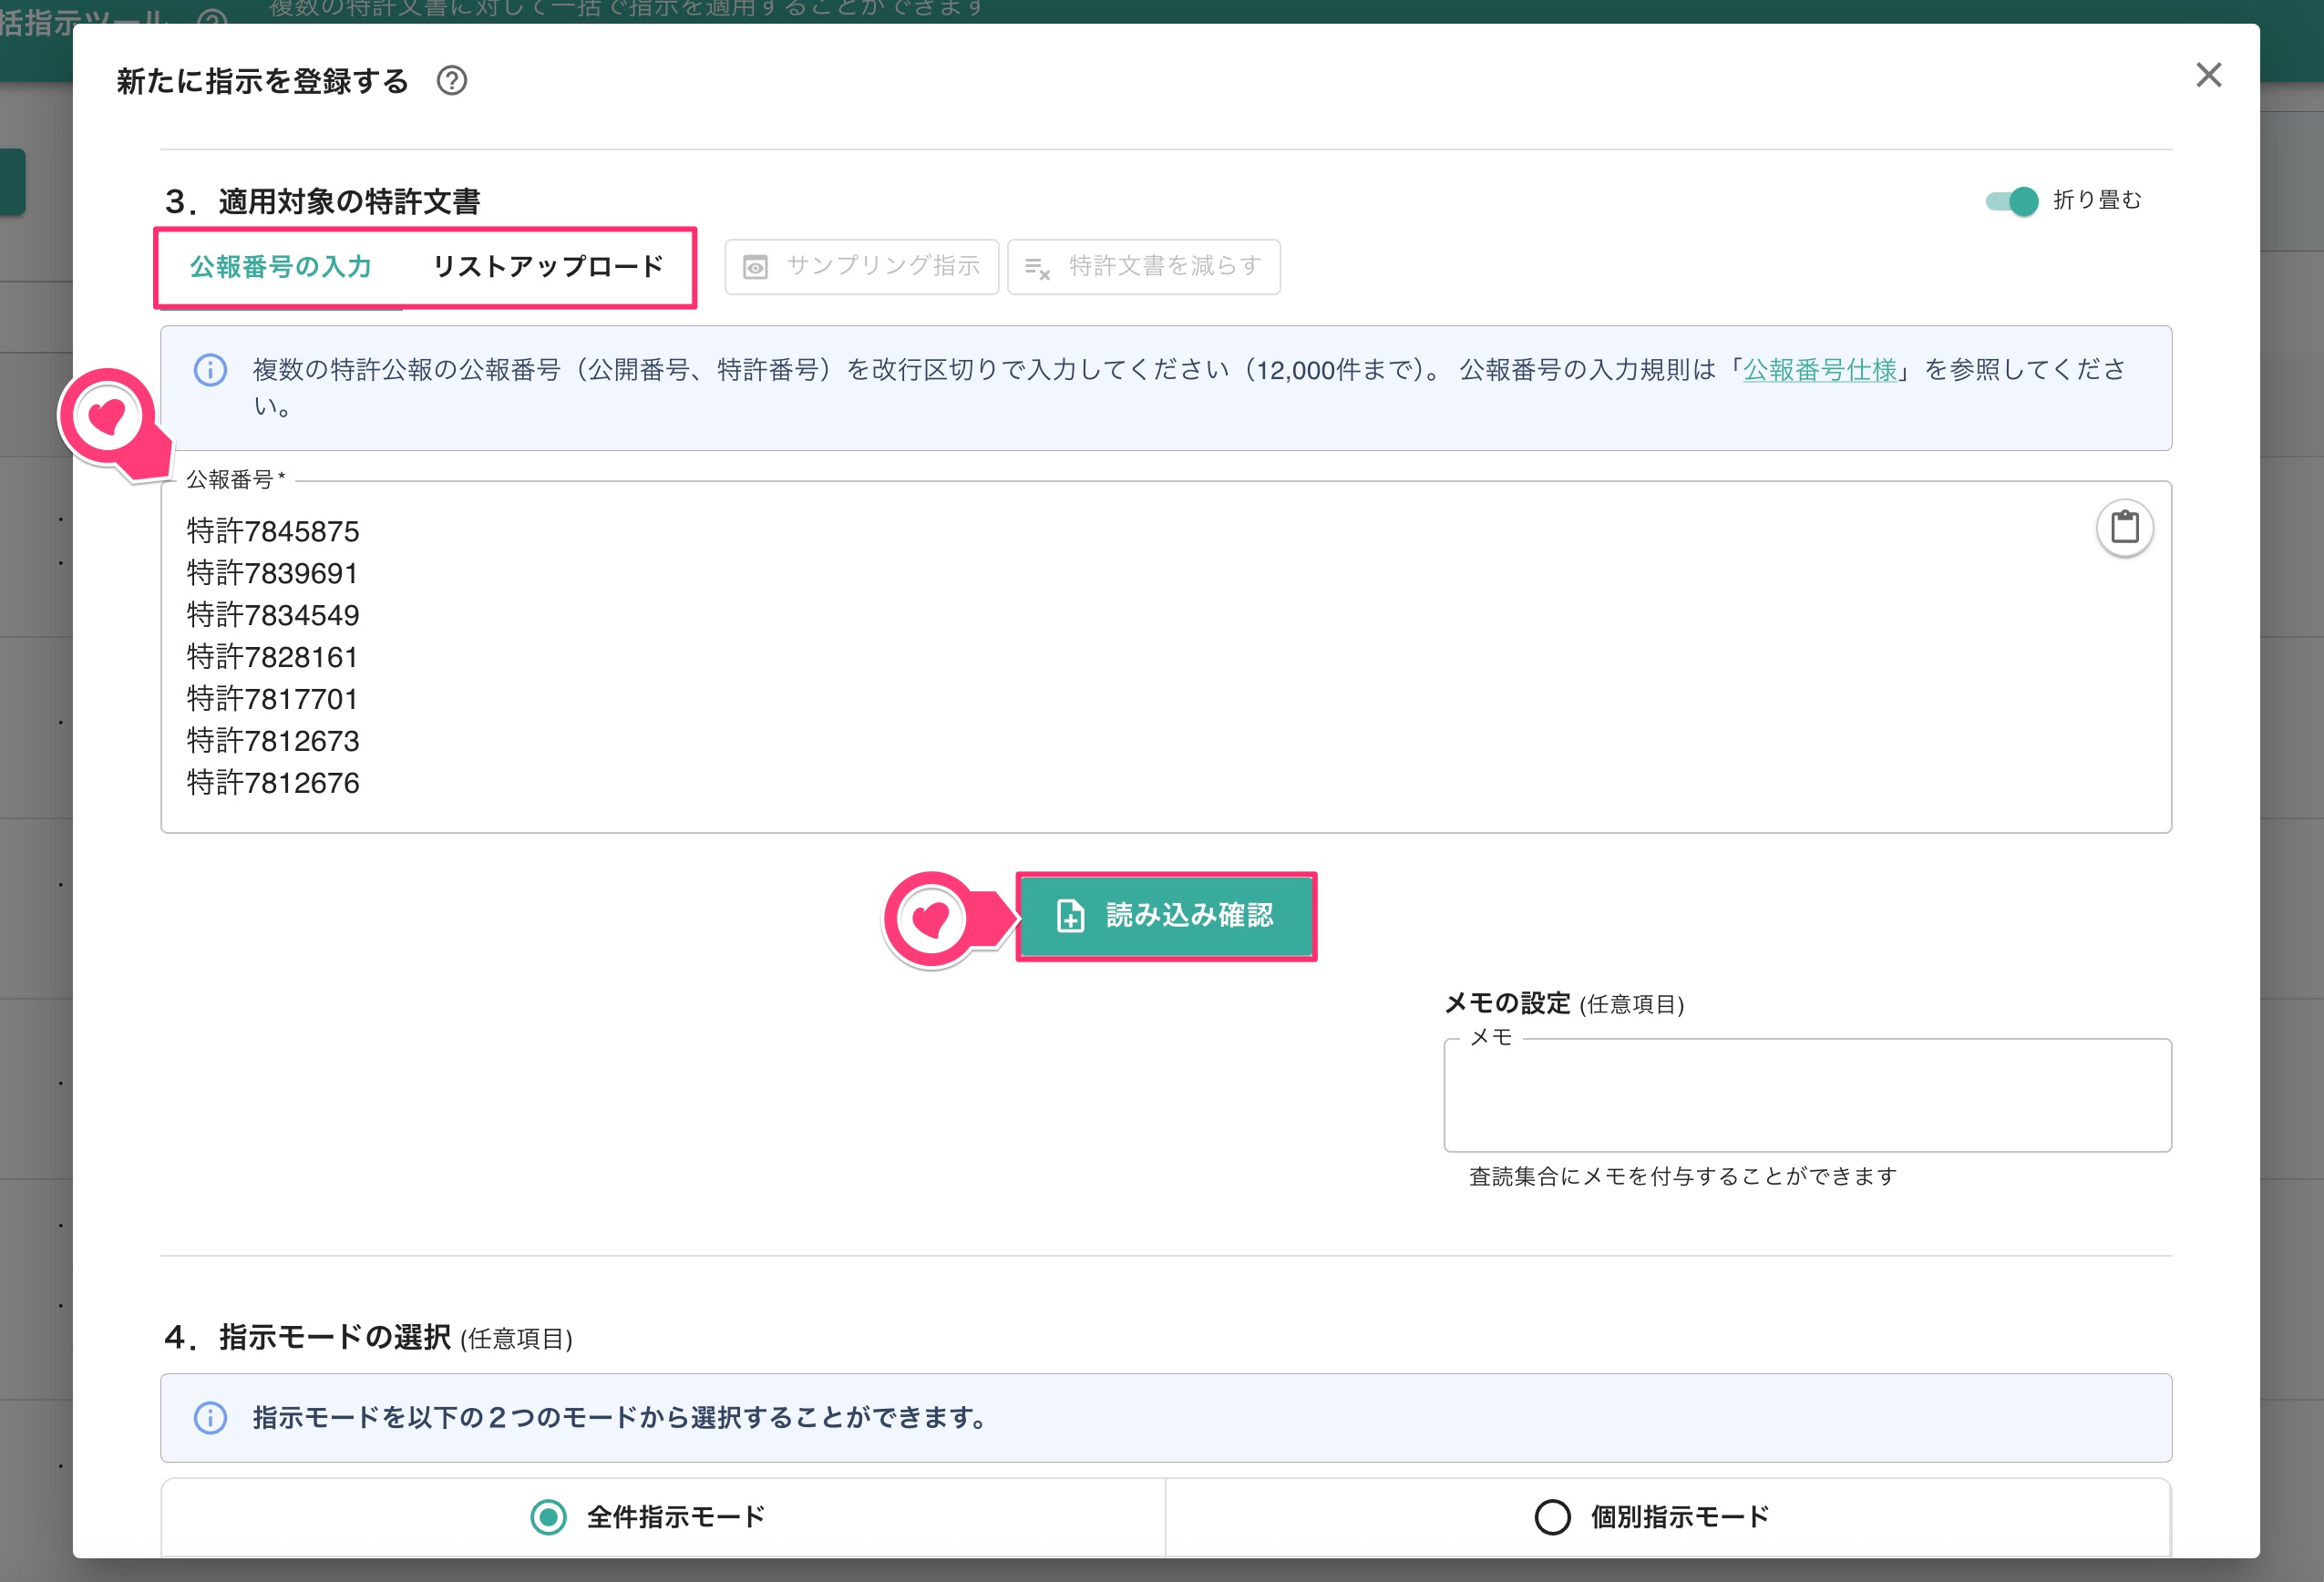This screenshot has height=1582, width=2324.
Task: Click the 読み込み確認 button
Action: (1166, 916)
